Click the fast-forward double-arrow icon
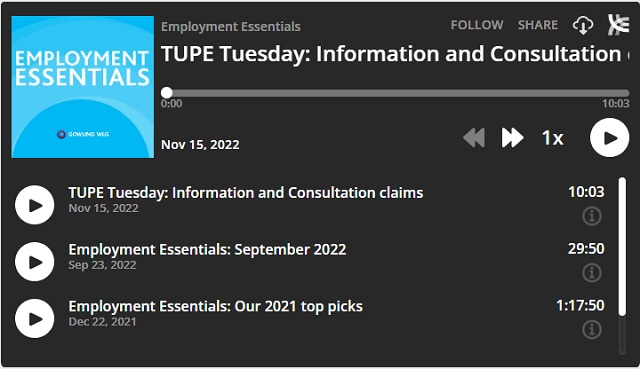Viewport: 640px width, 369px height. pos(512,138)
